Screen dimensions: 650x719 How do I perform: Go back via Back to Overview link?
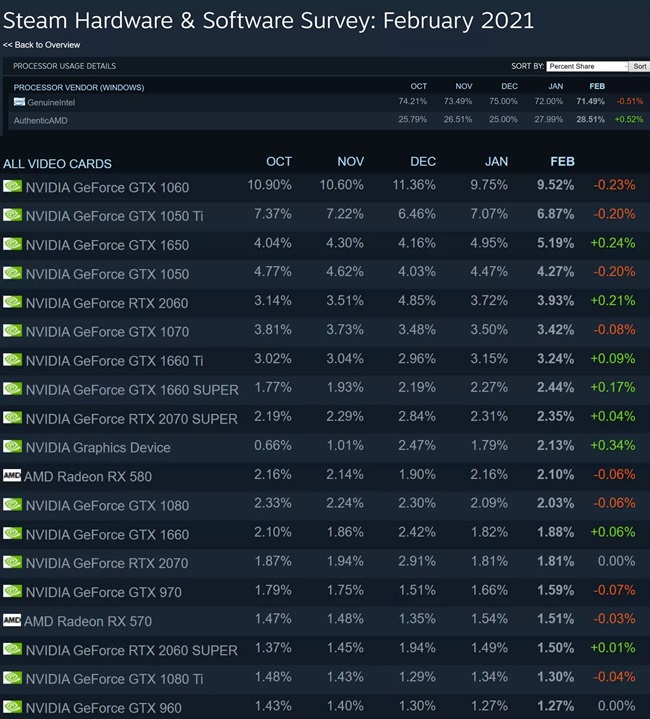[x=41, y=45]
